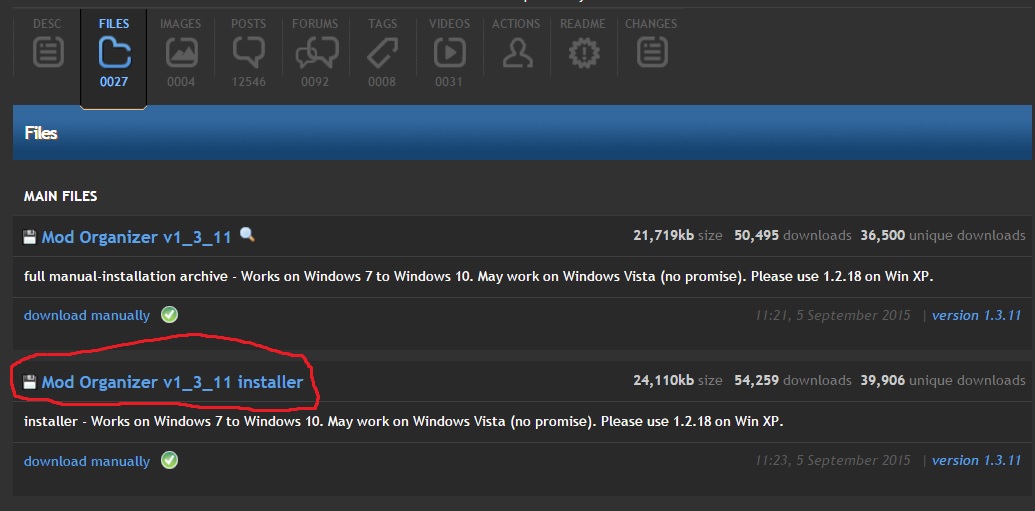Switch to the IMAGES tab
This screenshot has height=511, width=1035.
tap(181, 53)
